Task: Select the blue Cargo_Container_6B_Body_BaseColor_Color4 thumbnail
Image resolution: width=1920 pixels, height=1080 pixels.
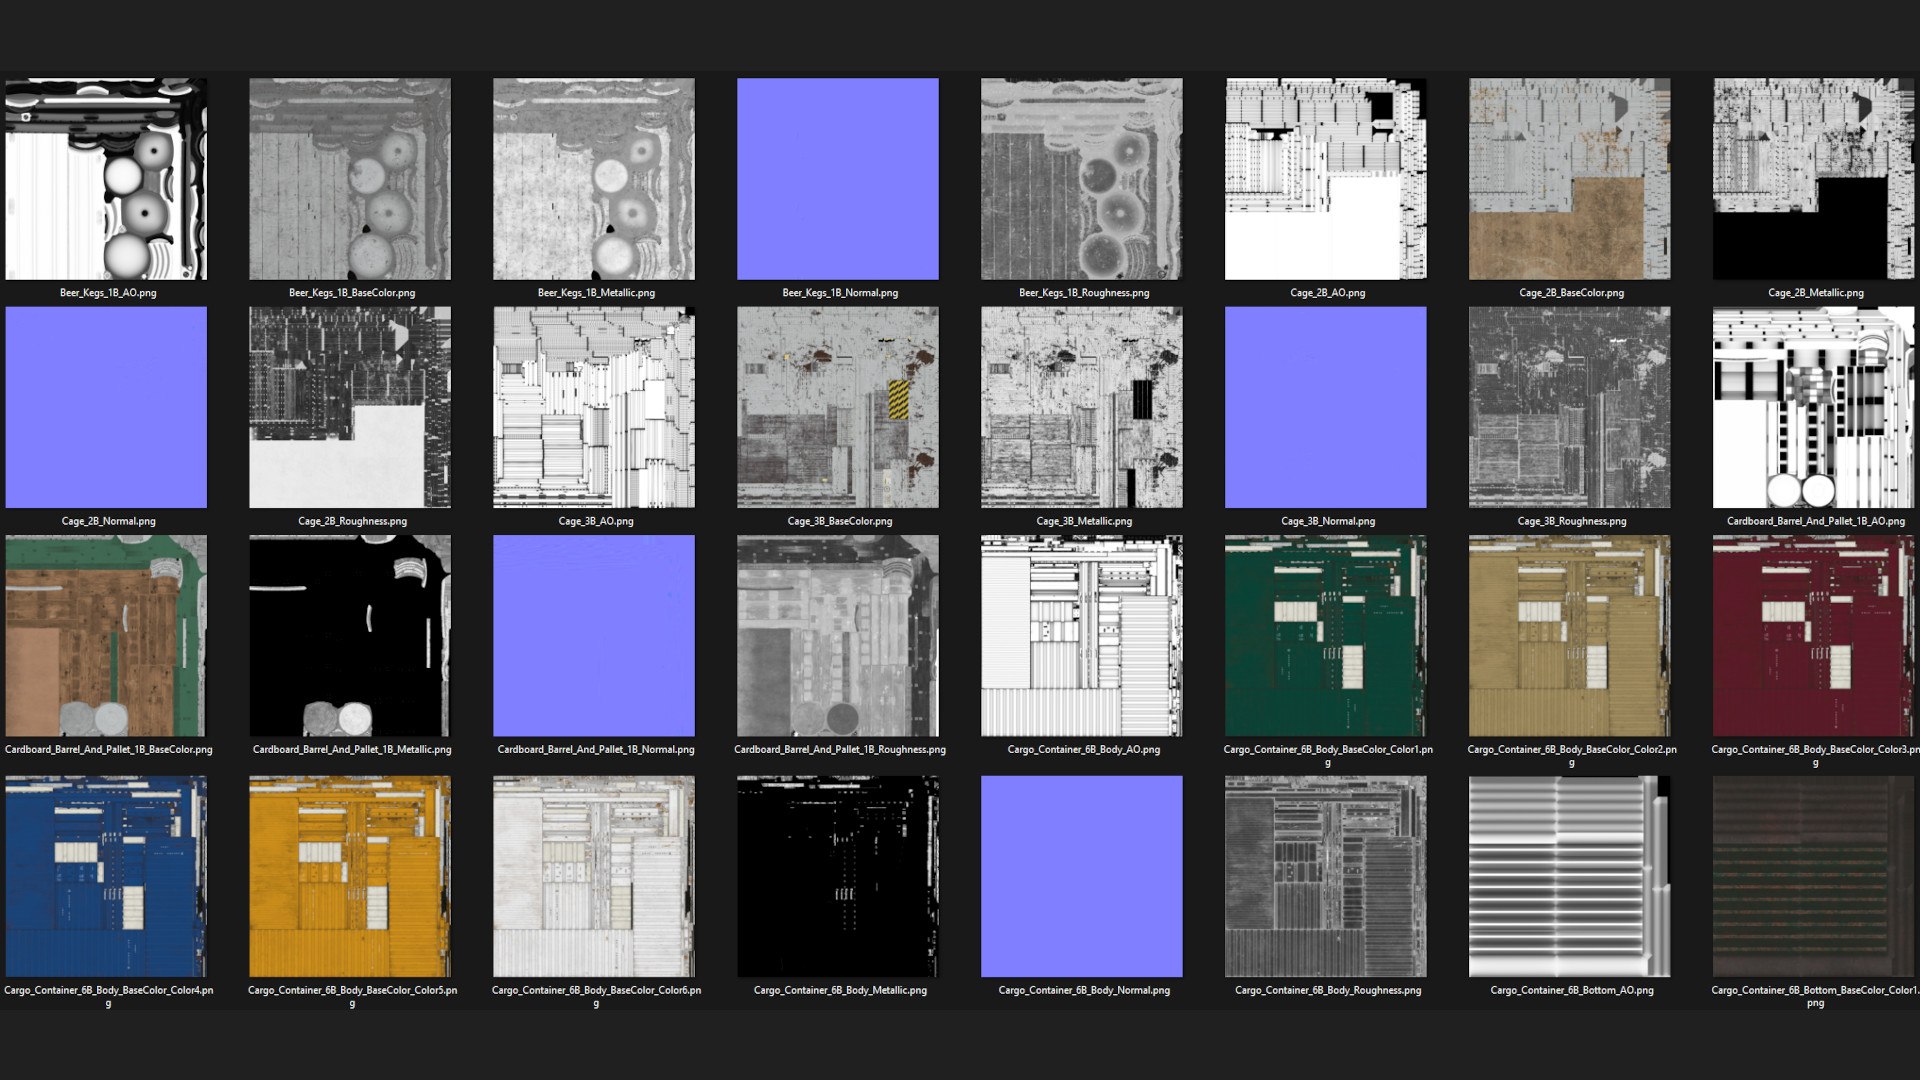Action: 106,877
